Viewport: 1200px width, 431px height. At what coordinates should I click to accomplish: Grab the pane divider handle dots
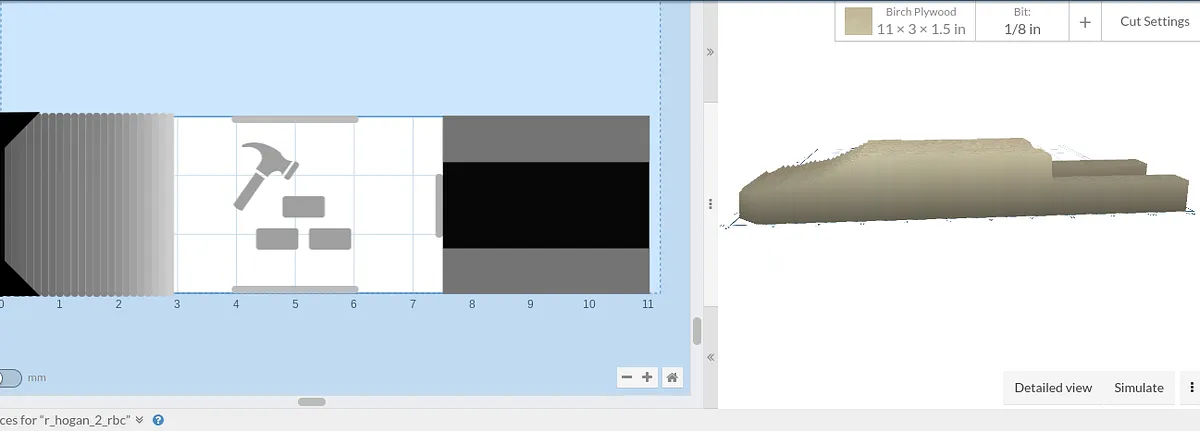pyautogui.click(x=710, y=204)
